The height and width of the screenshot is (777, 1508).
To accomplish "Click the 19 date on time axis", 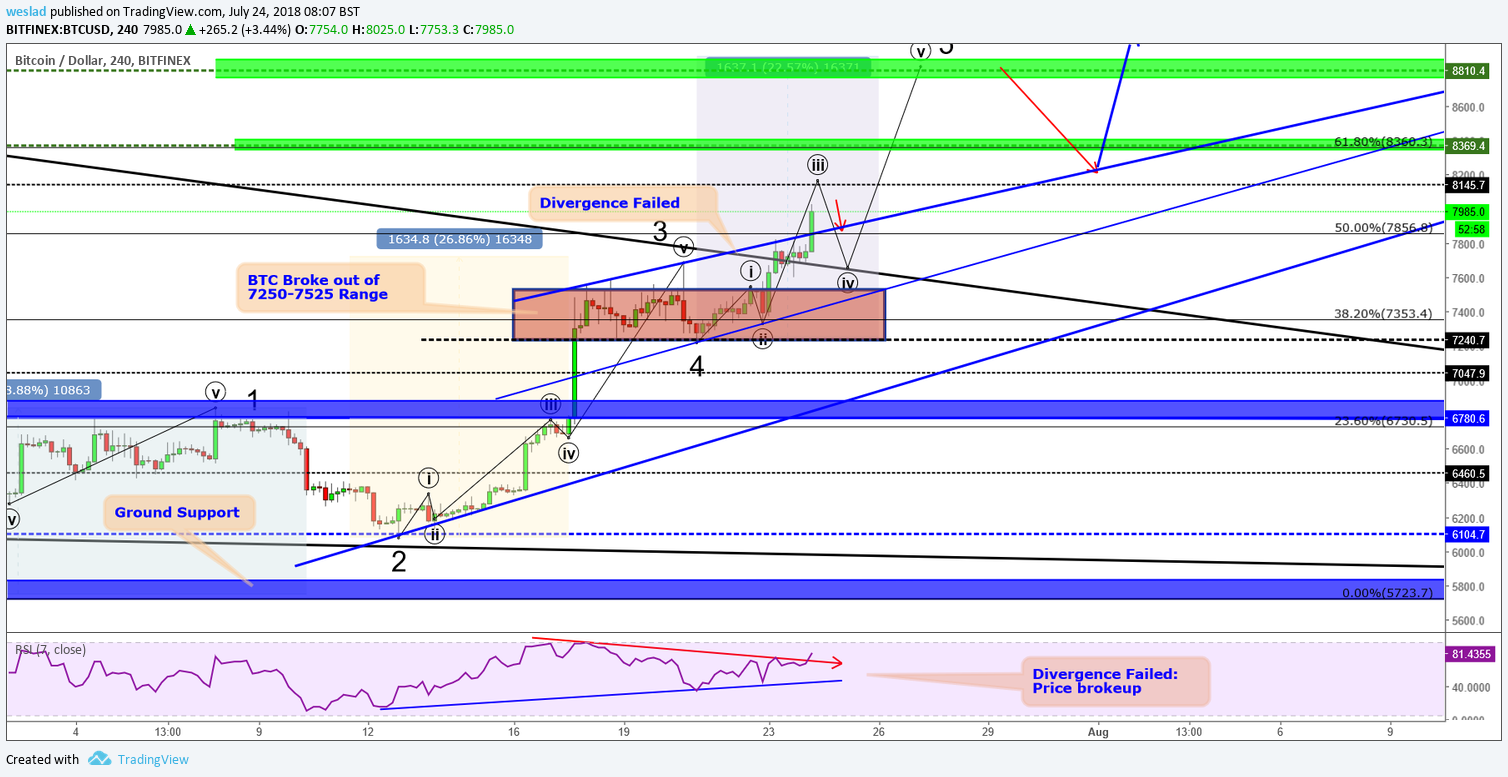I will click(624, 732).
